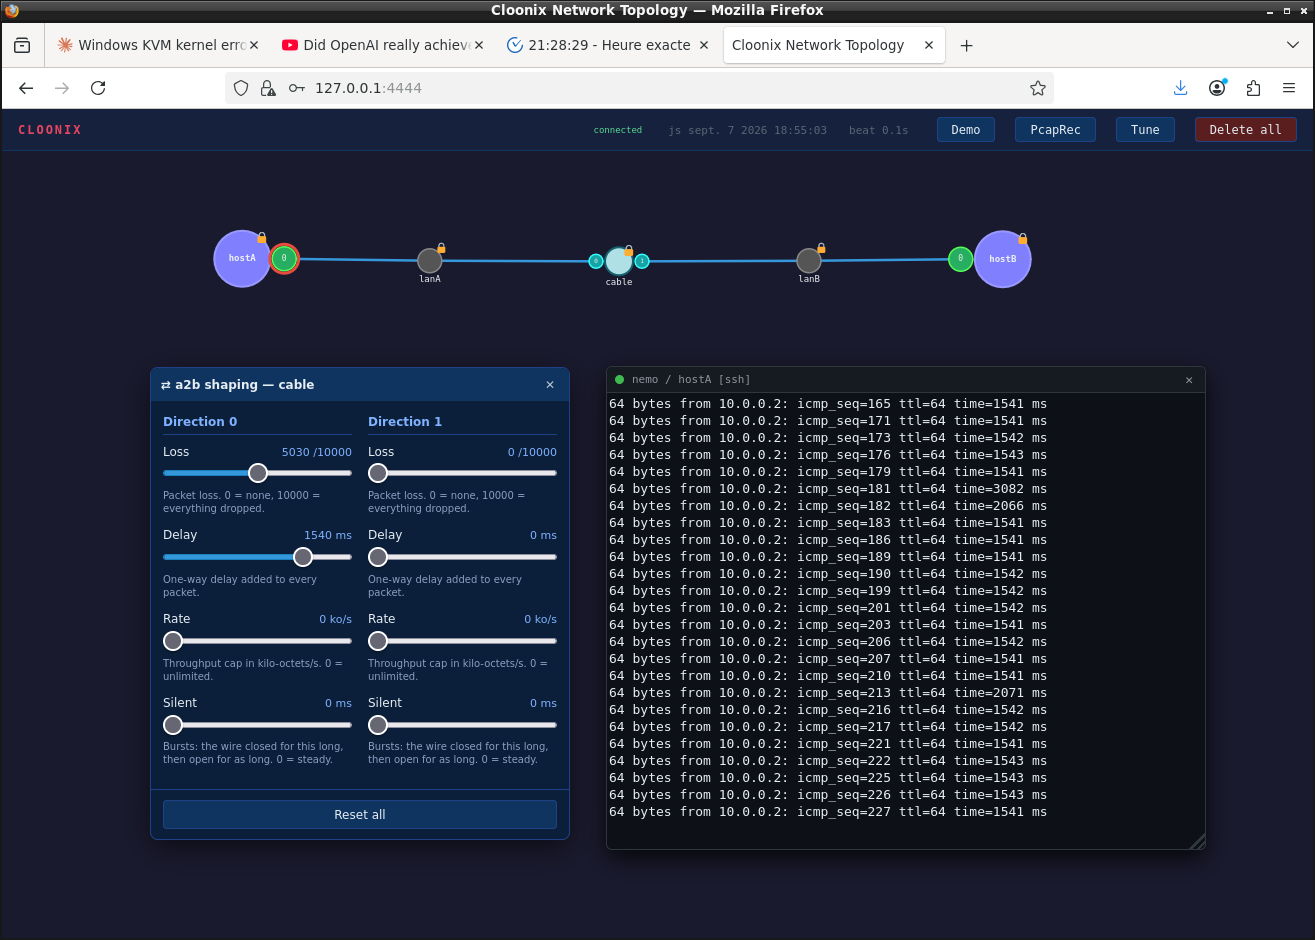Click the PcapRec button
The width and height of the screenshot is (1315, 940).
(1055, 130)
